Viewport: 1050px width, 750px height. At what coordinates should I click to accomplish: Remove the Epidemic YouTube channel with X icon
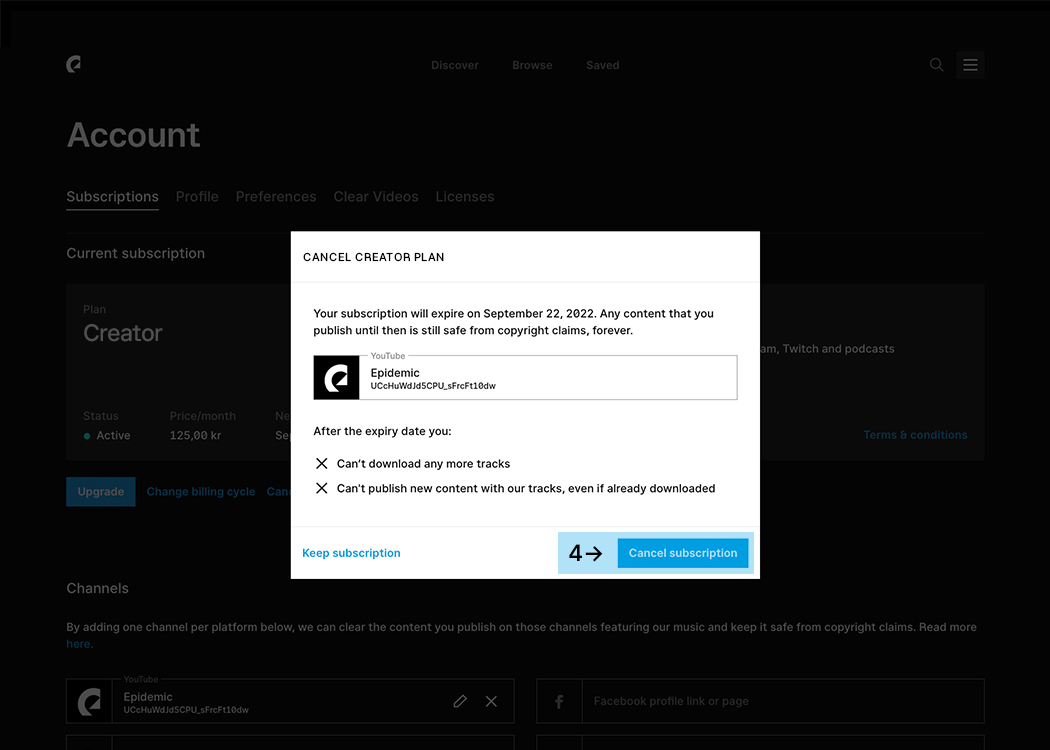(492, 701)
